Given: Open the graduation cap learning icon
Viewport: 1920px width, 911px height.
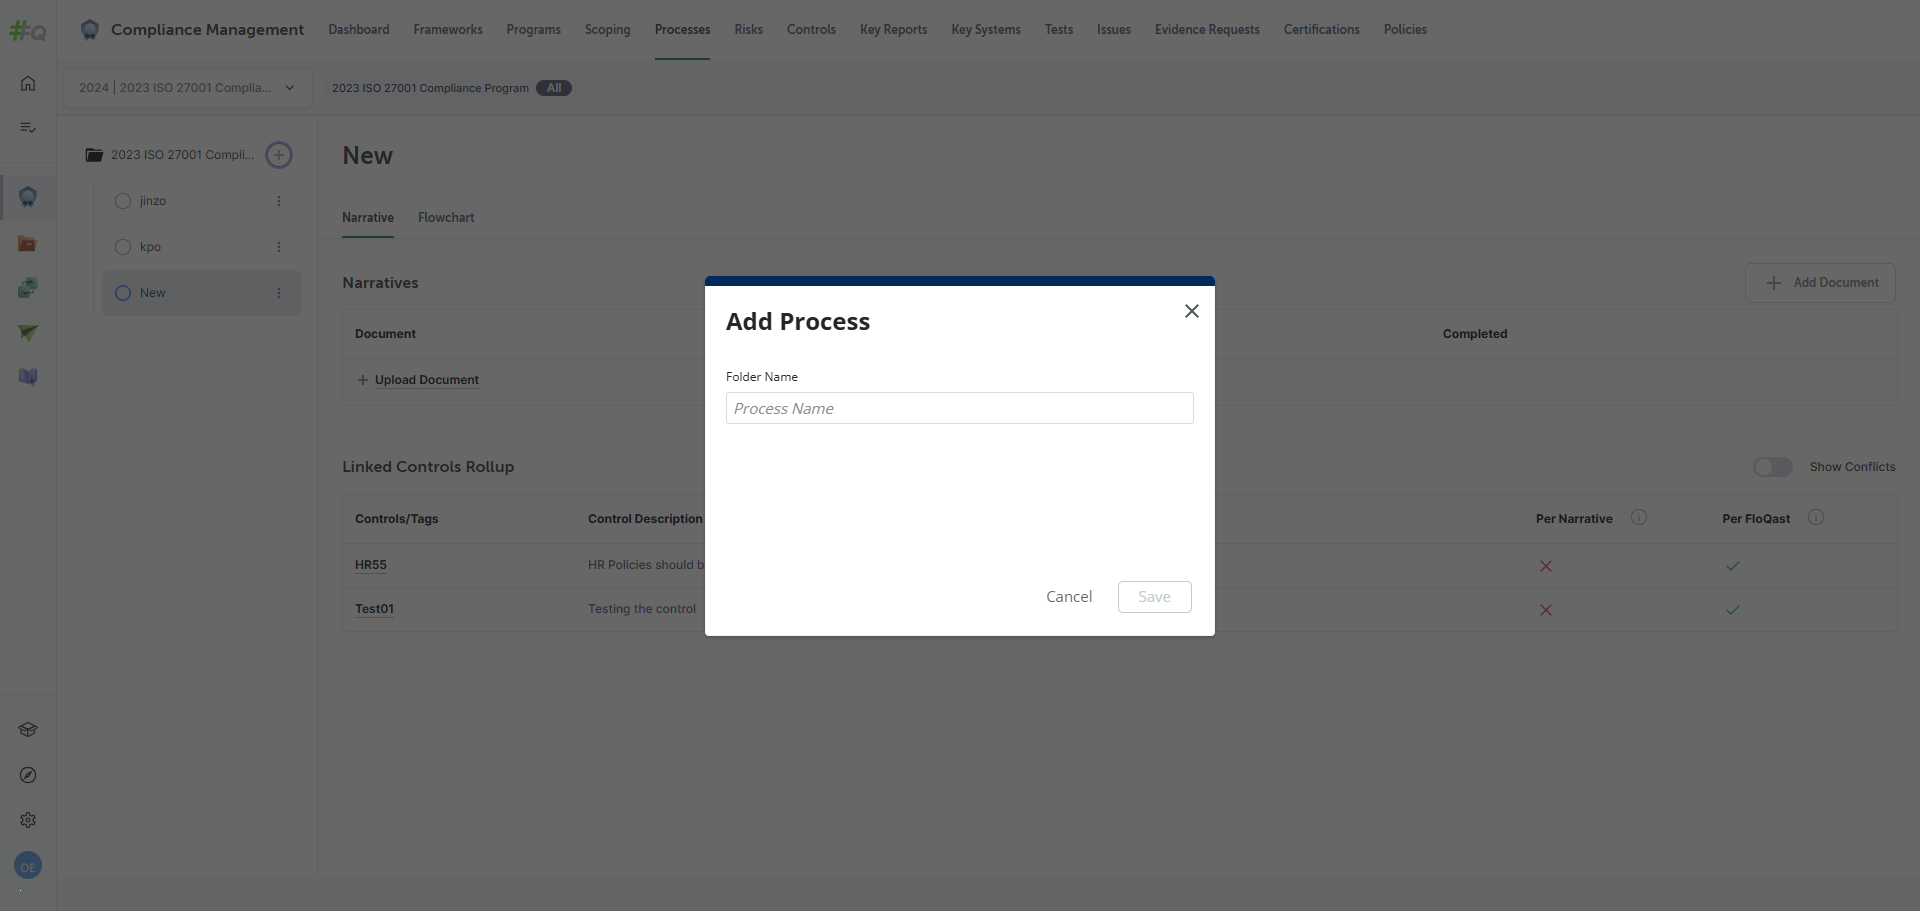Looking at the screenshot, I should [x=28, y=729].
